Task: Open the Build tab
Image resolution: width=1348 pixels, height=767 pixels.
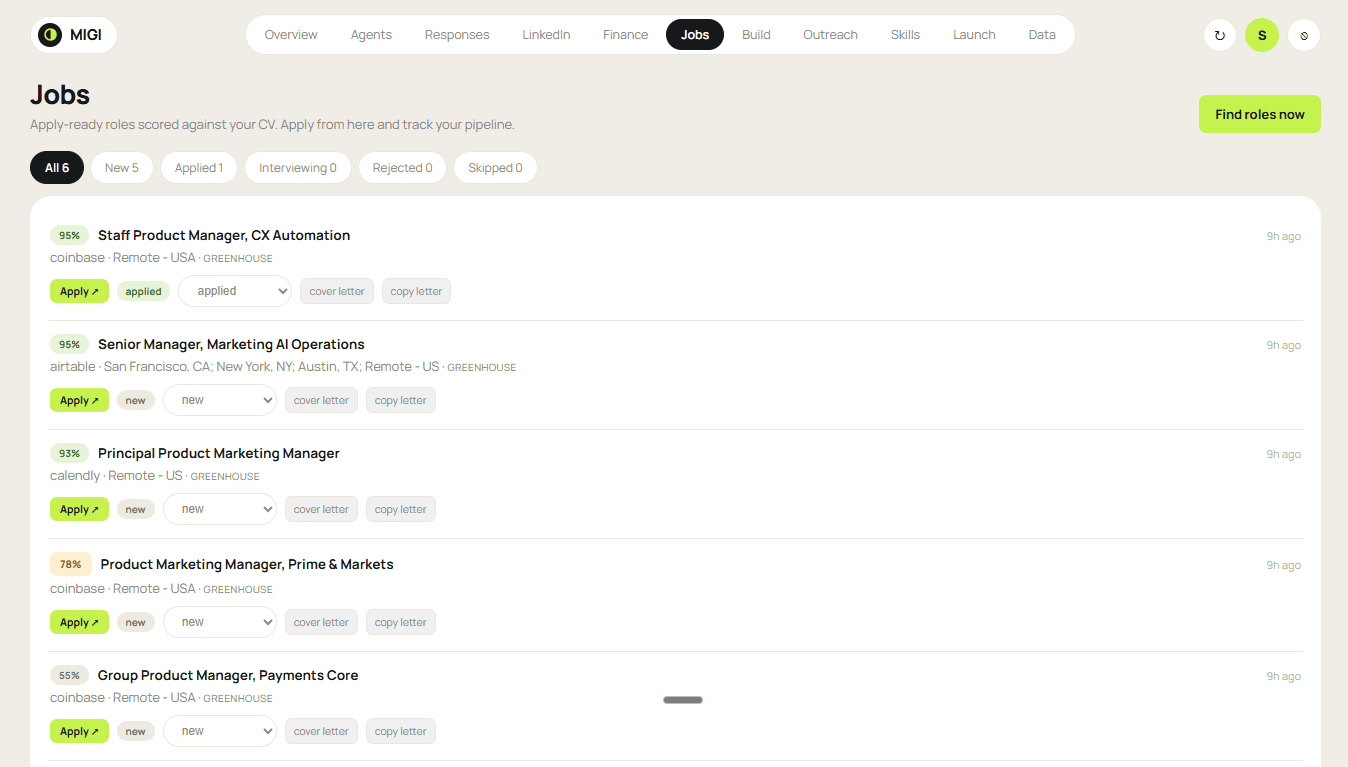Action: [x=756, y=35]
